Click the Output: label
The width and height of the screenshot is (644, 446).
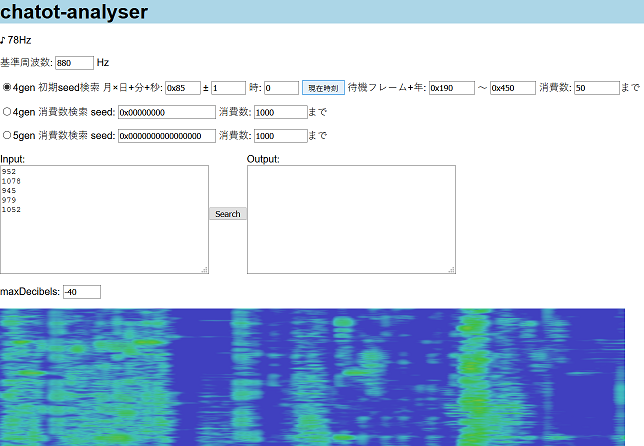(263, 159)
